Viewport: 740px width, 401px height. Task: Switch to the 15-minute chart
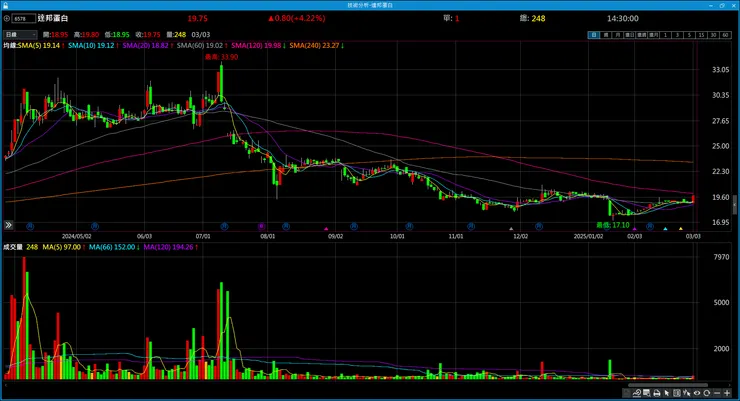(x=701, y=35)
